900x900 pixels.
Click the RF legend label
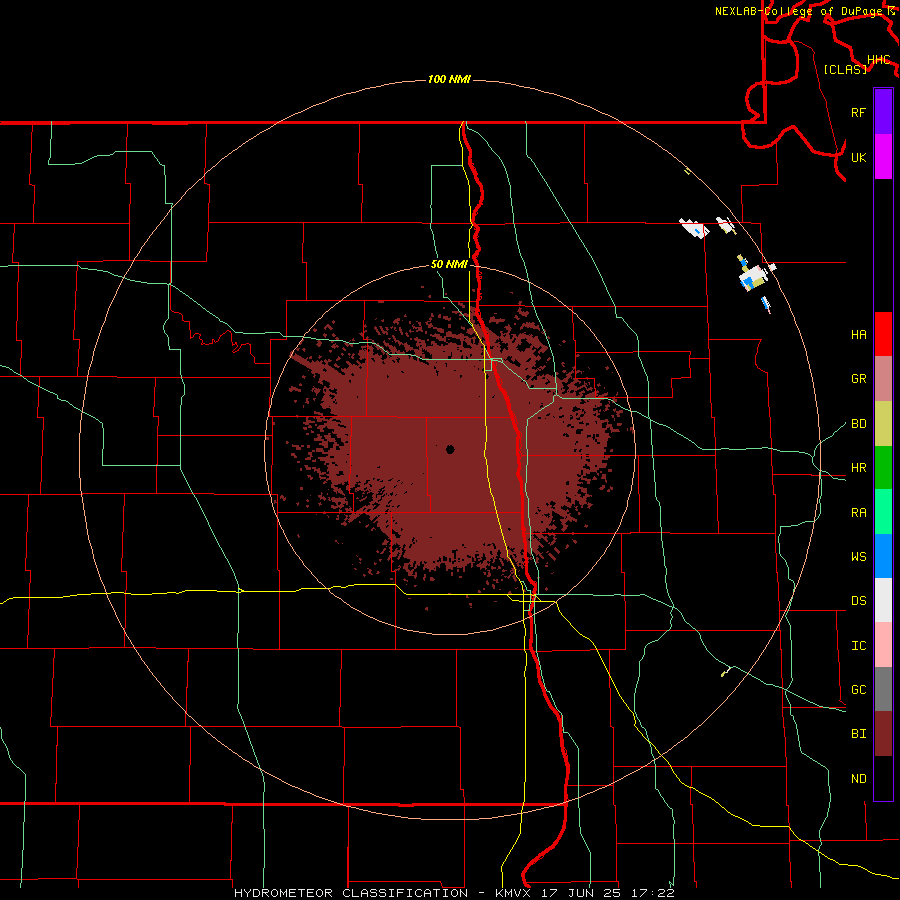coord(858,112)
